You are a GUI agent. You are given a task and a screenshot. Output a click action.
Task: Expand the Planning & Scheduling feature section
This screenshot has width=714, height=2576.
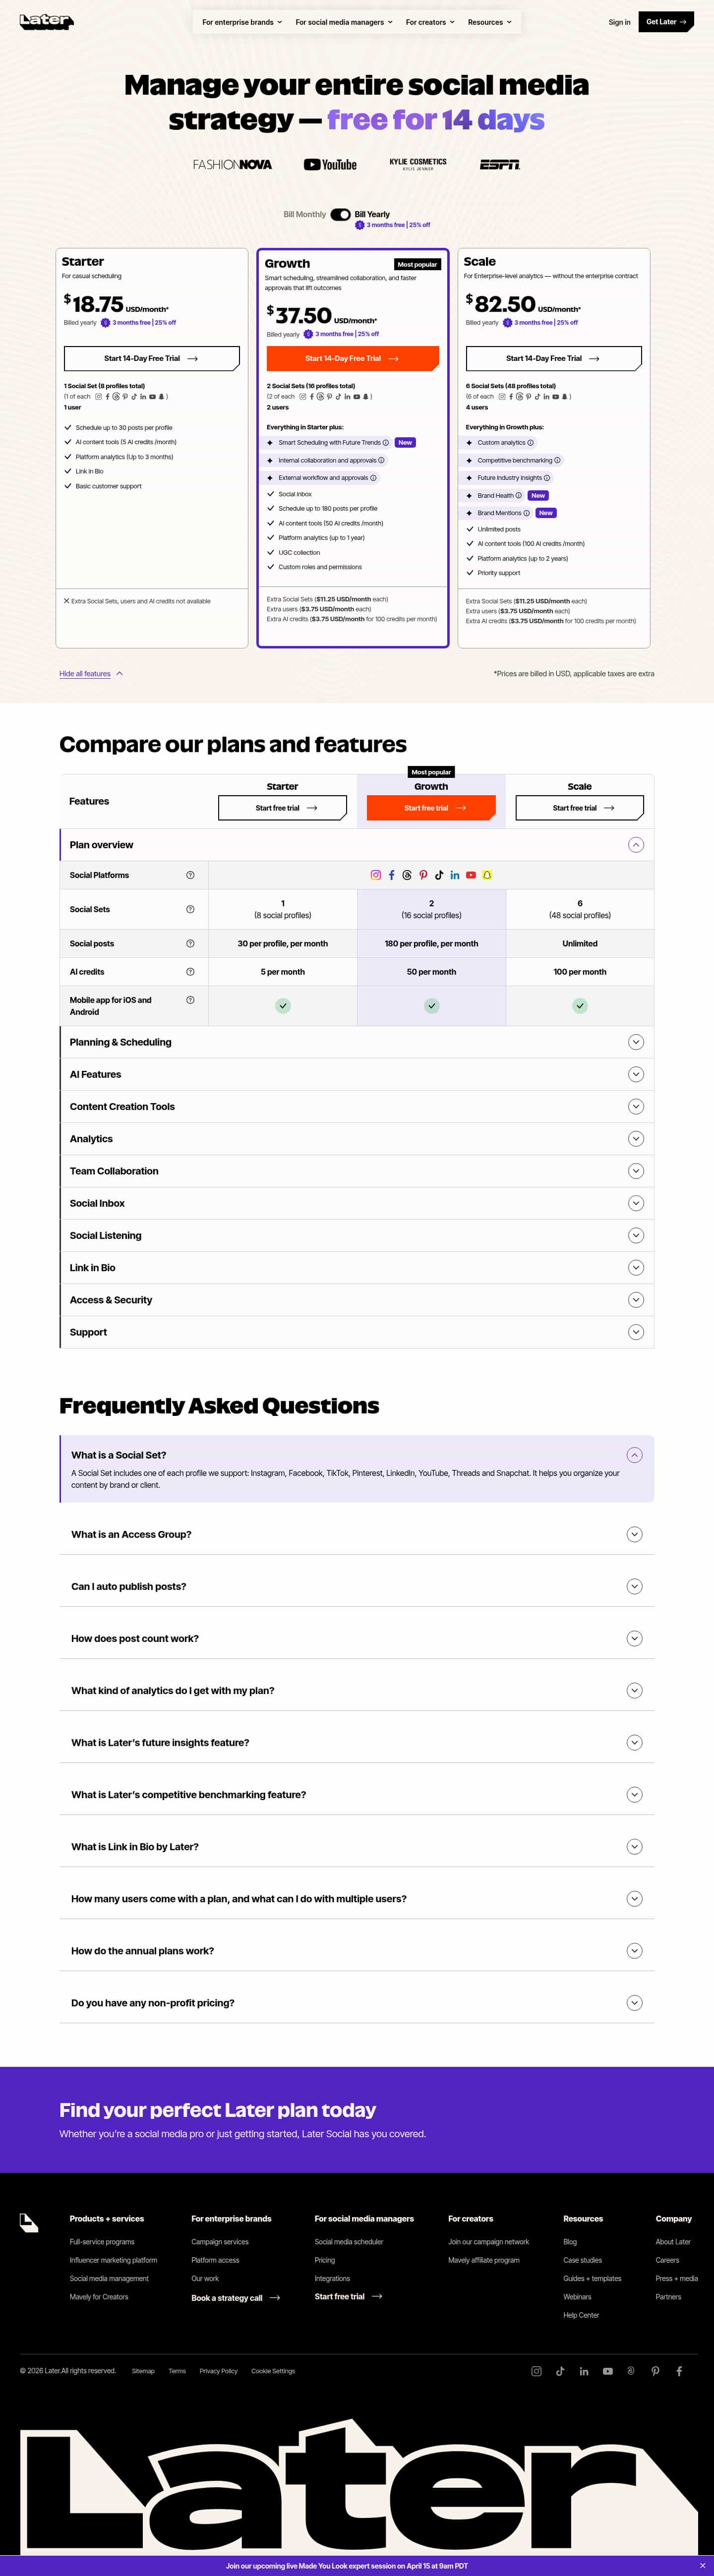[635, 1042]
